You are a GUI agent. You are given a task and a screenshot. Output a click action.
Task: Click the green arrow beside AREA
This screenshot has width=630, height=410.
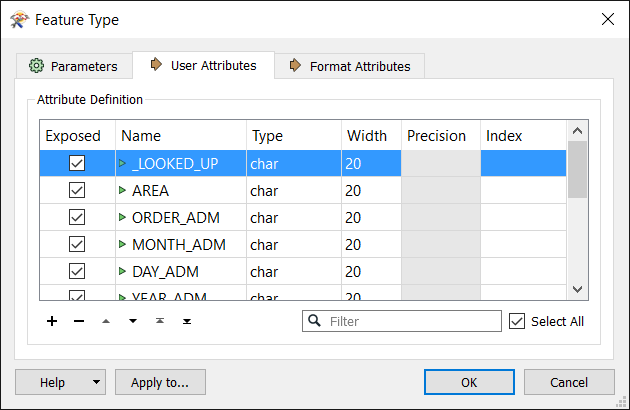click(123, 190)
